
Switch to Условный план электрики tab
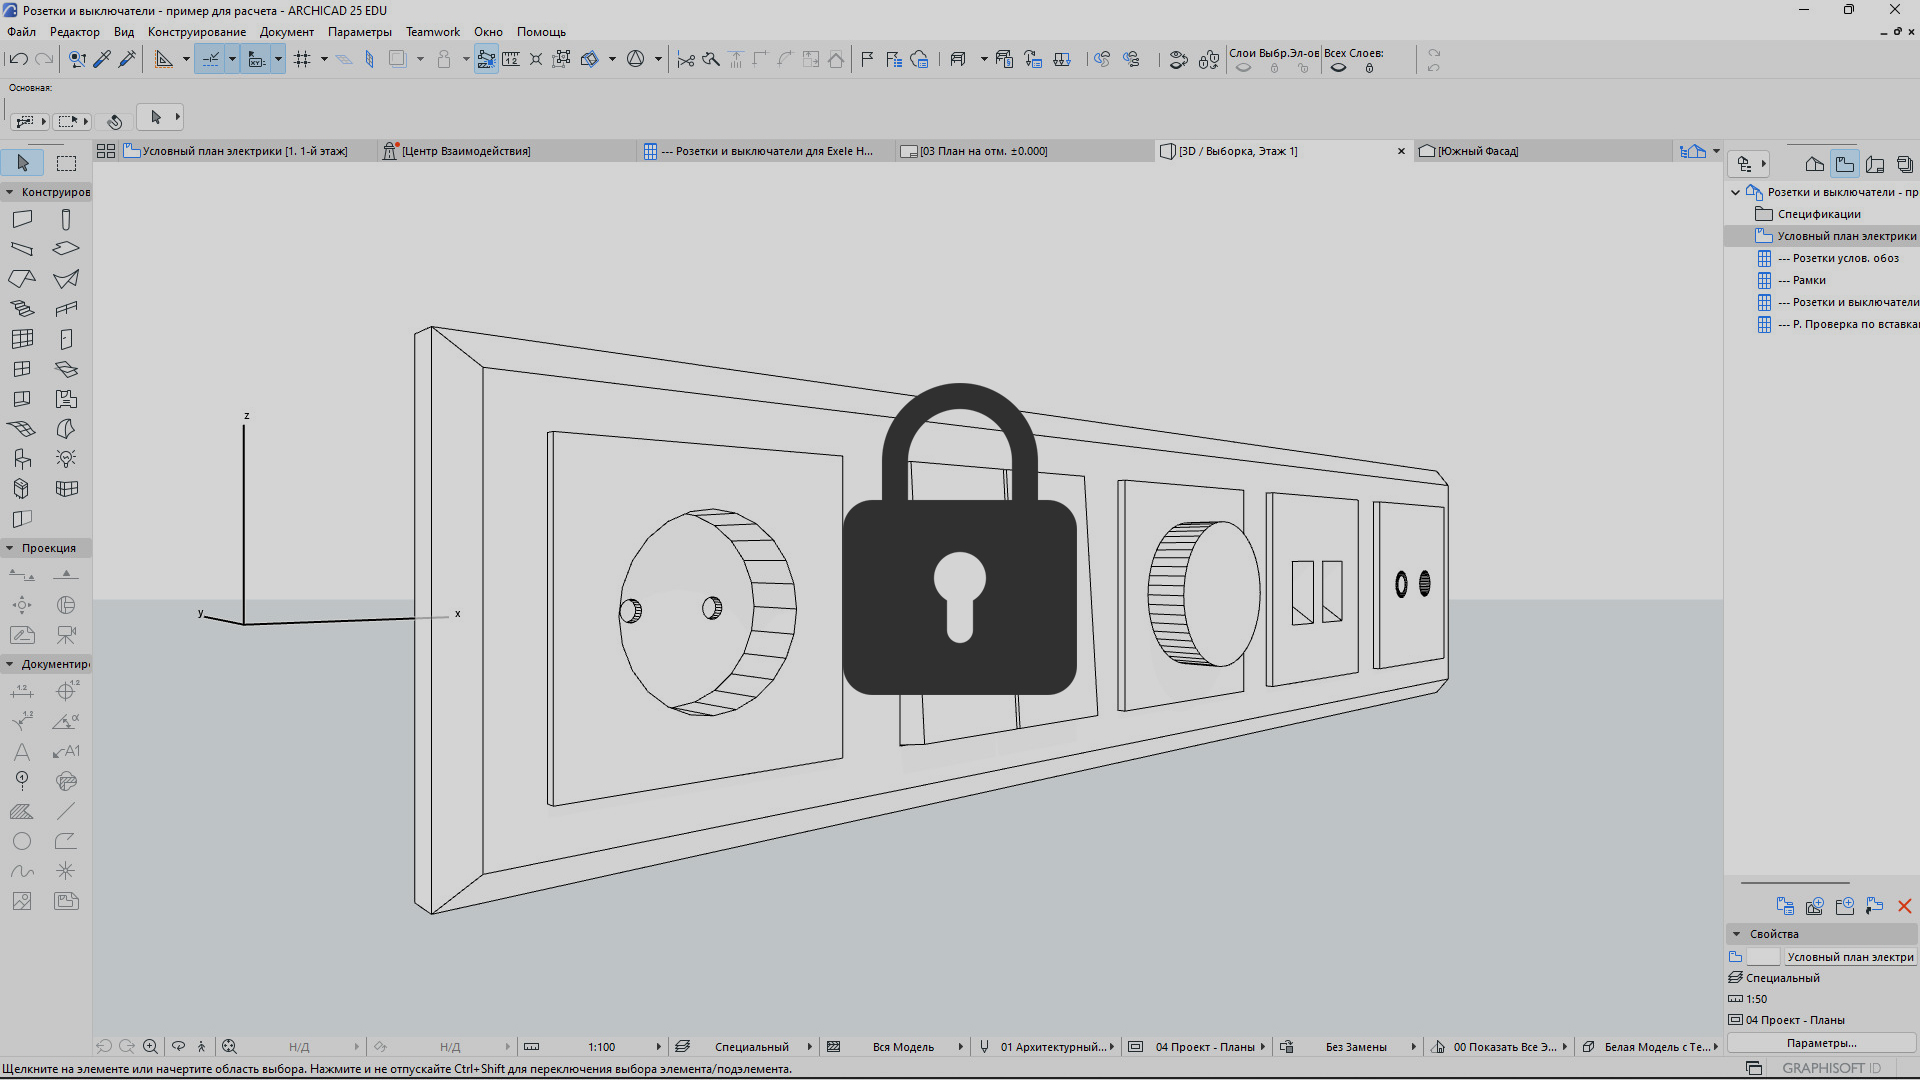click(243, 150)
